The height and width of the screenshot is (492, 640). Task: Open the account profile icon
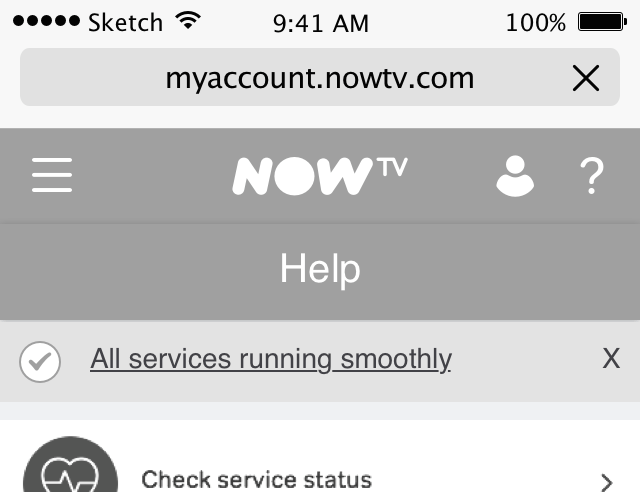pyautogui.click(x=515, y=176)
